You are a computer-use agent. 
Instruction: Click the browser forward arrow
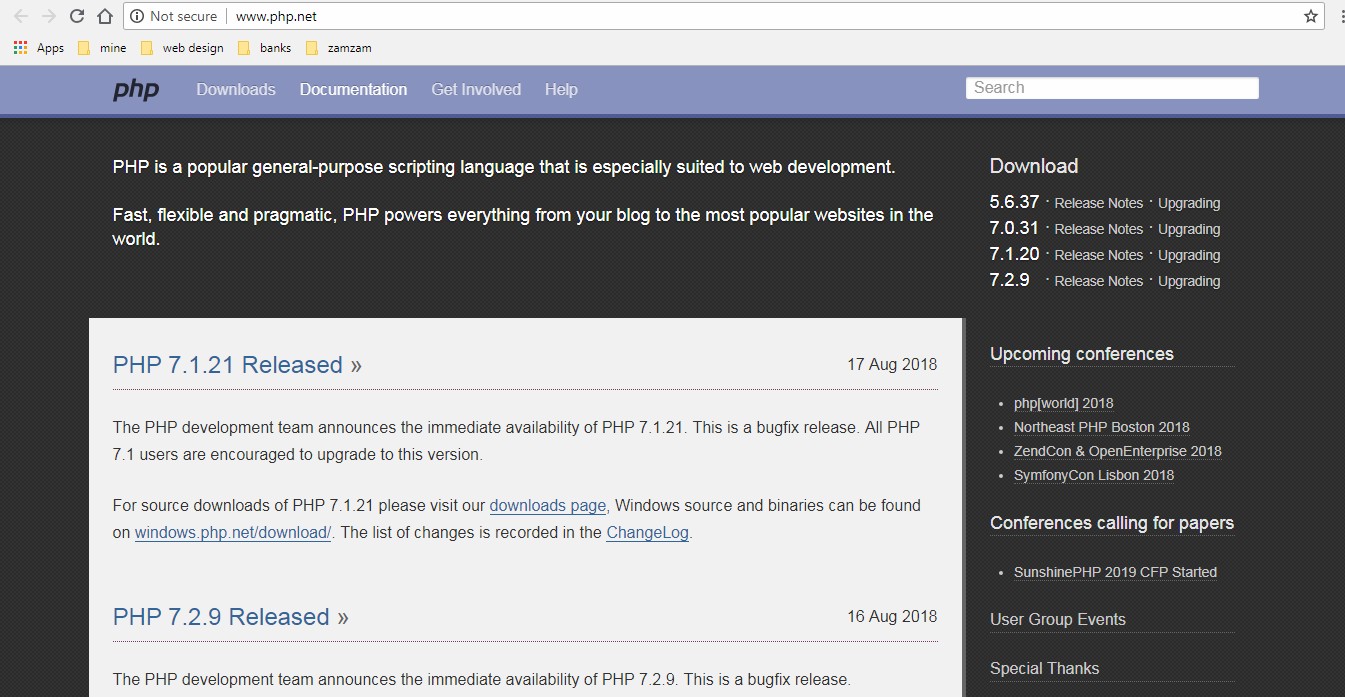coord(48,15)
